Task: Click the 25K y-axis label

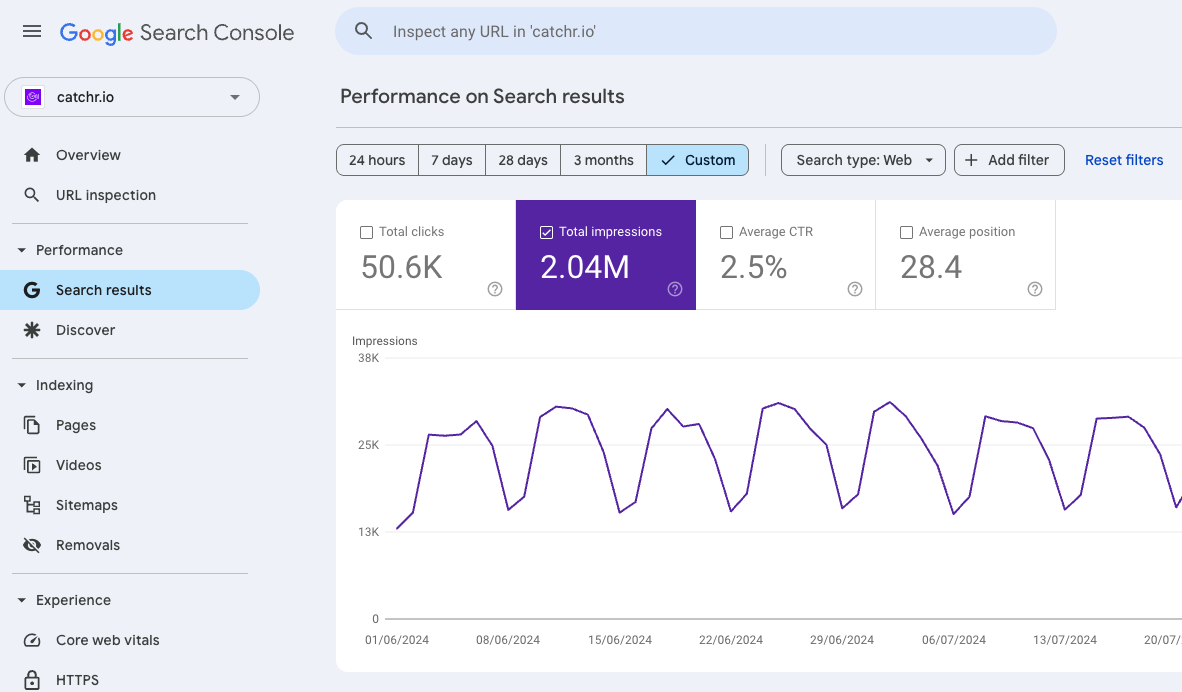Action: [369, 445]
